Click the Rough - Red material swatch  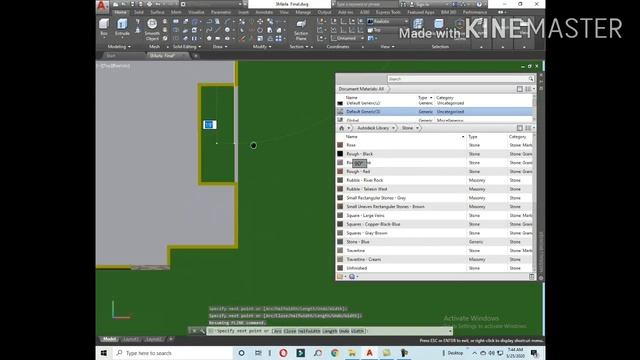click(340, 171)
